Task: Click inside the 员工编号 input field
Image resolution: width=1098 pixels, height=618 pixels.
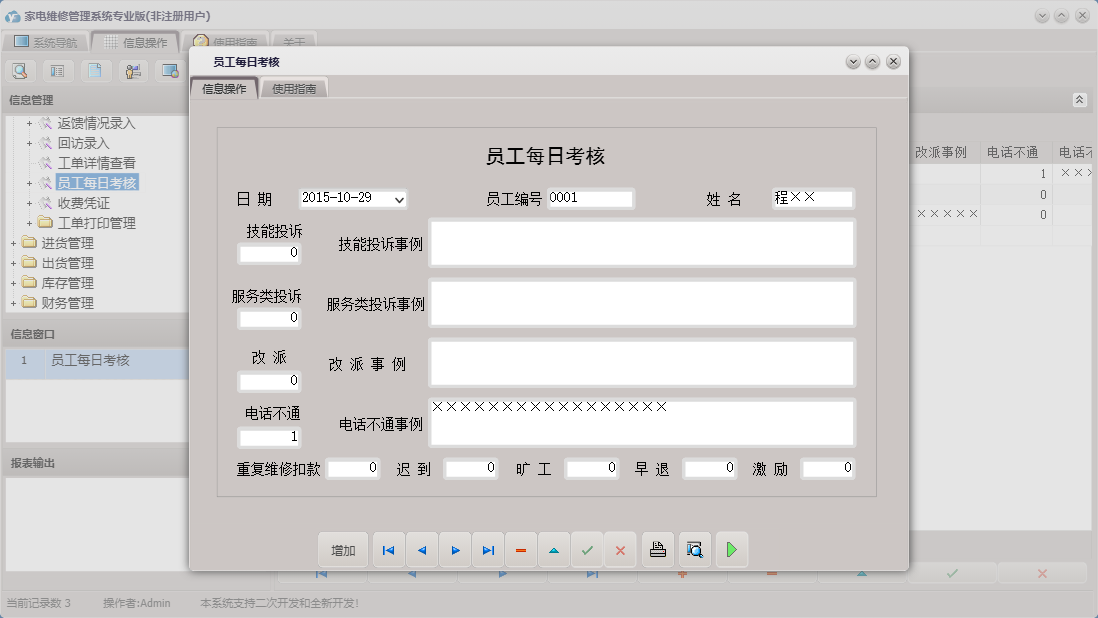Action: coord(590,197)
